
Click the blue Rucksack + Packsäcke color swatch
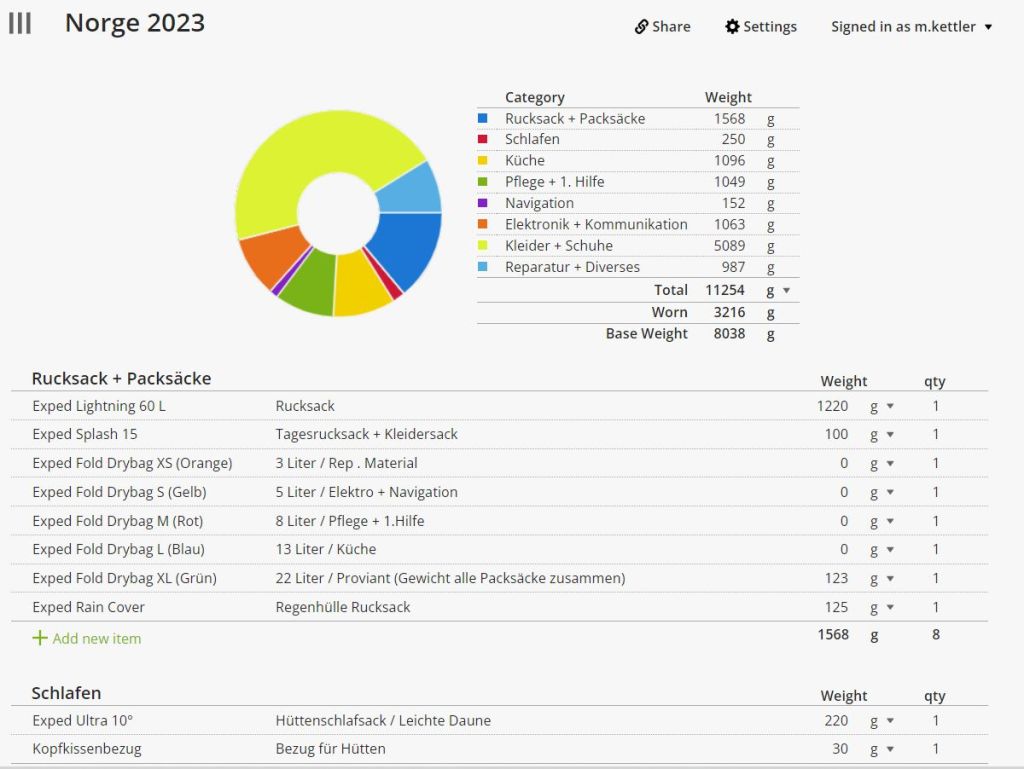coord(483,118)
